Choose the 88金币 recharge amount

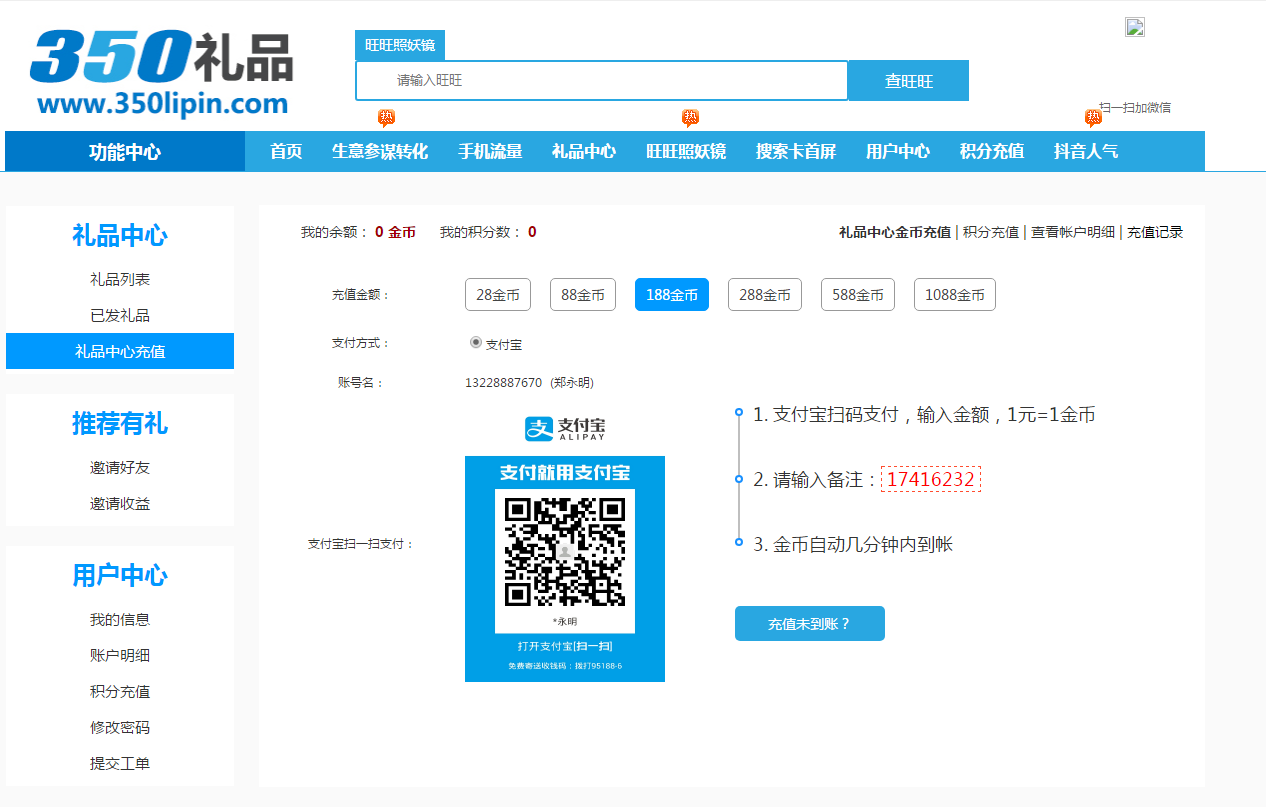point(583,295)
